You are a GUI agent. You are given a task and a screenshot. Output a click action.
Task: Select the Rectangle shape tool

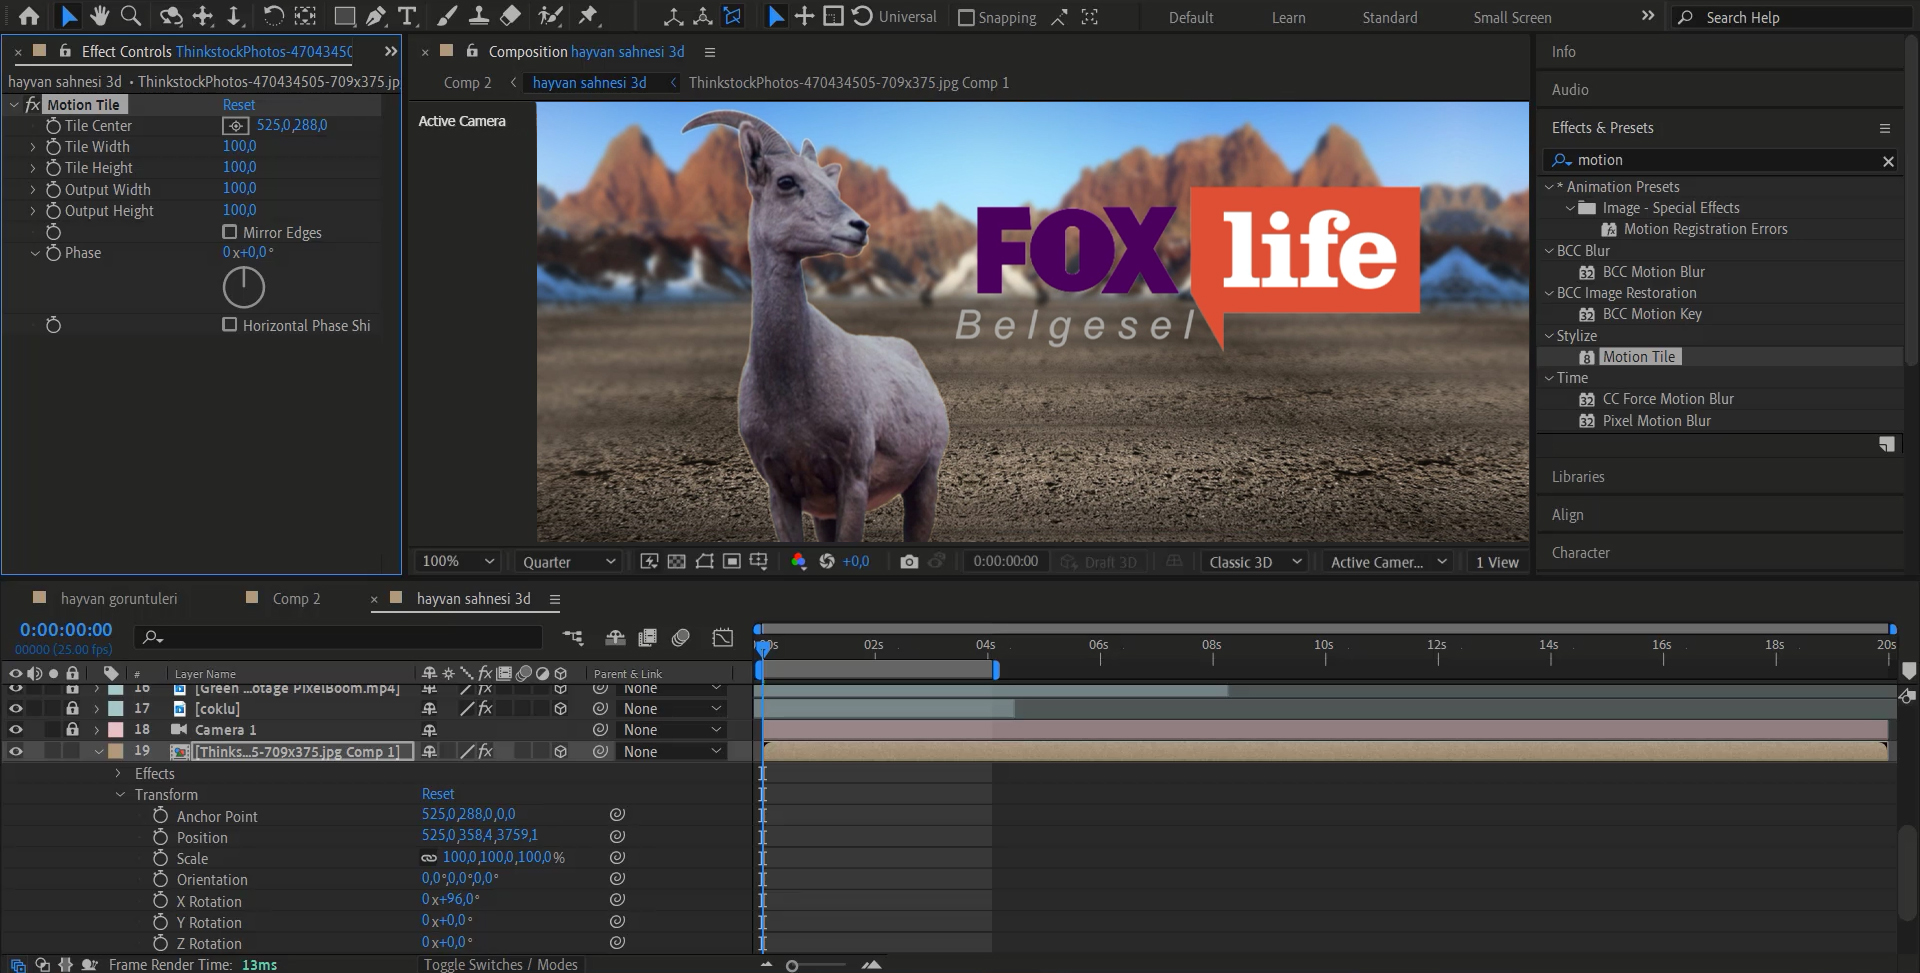pyautogui.click(x=344, y=16)
